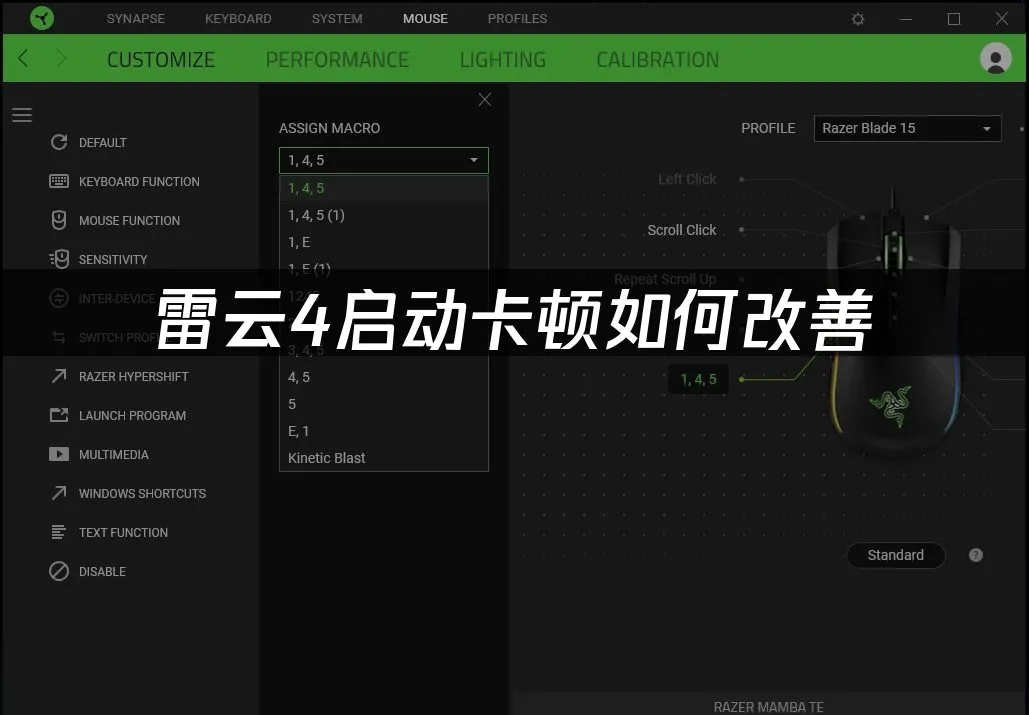The width and height of the screenshot is (1029, 715).
Task: Click the Standard view button
Action: 896,555
